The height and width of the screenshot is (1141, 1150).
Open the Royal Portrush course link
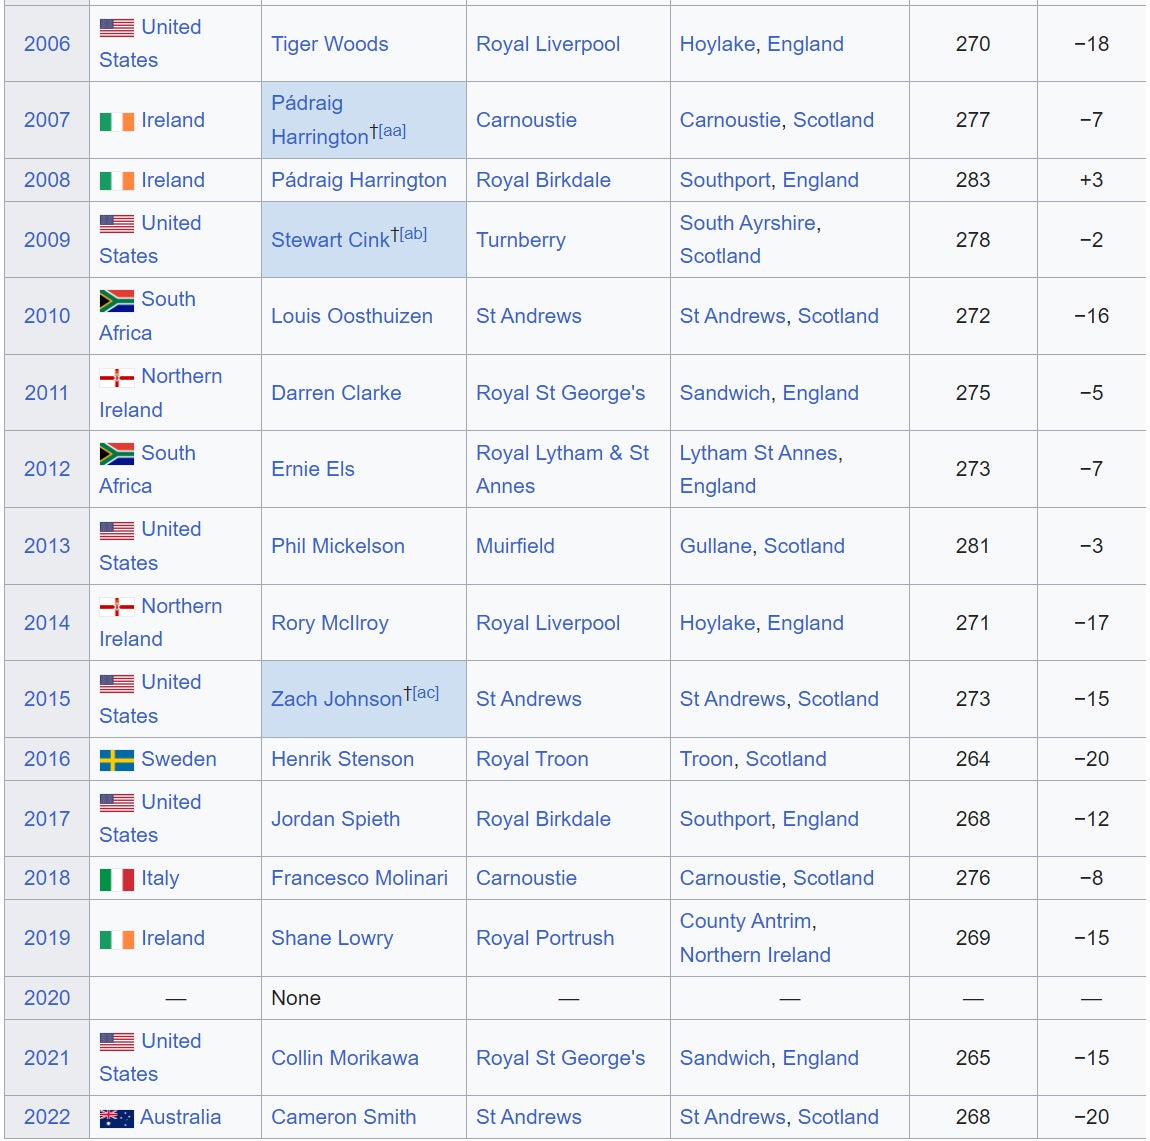(545, 938)
